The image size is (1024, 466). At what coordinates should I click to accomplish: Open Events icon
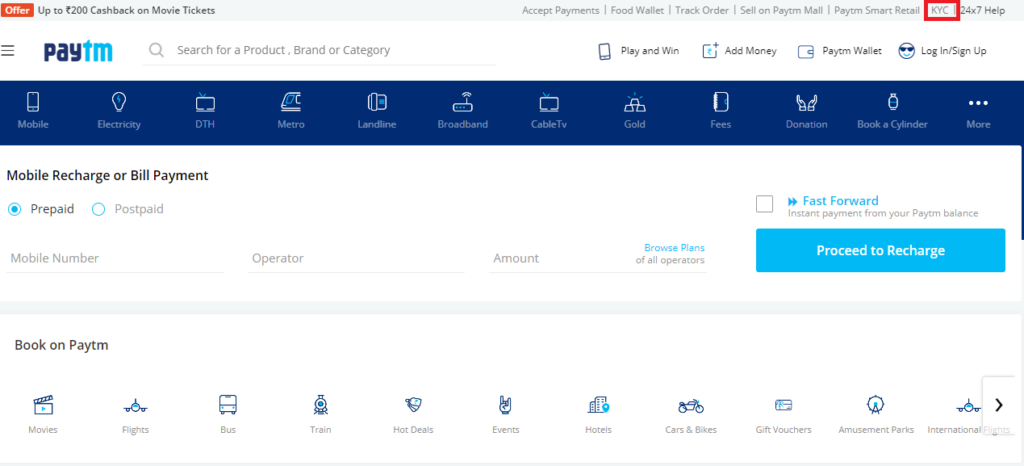[x=505, y=405]
